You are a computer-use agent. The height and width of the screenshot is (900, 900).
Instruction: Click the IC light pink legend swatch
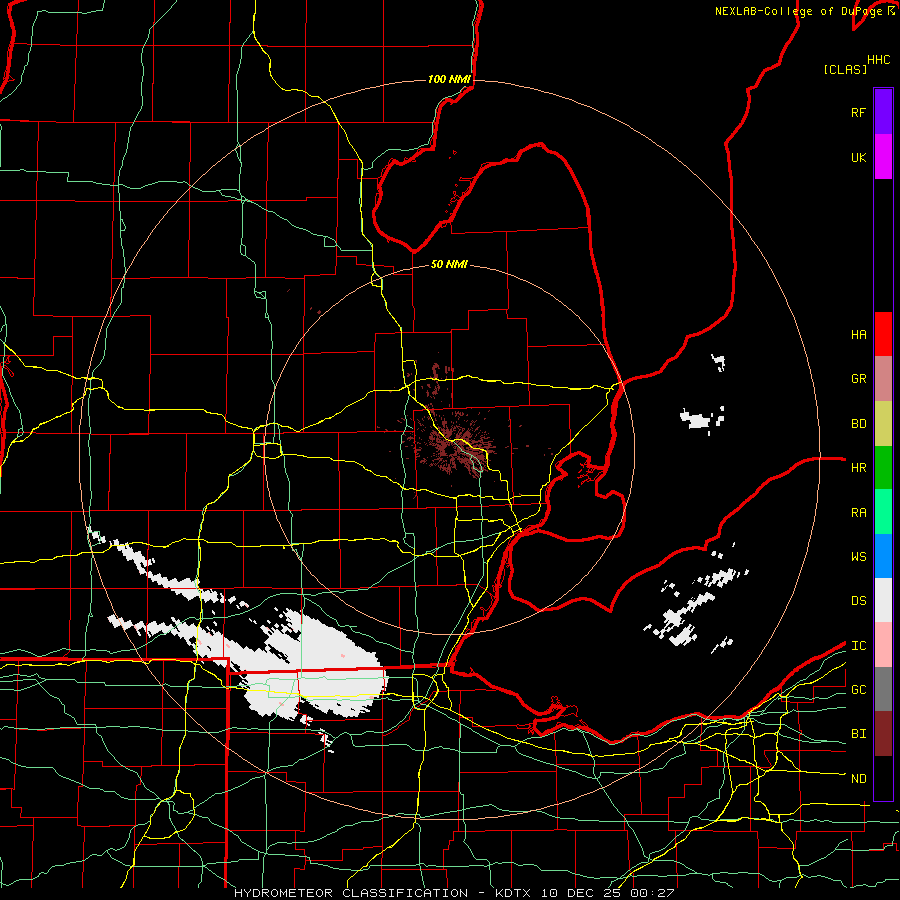[883, 645]
